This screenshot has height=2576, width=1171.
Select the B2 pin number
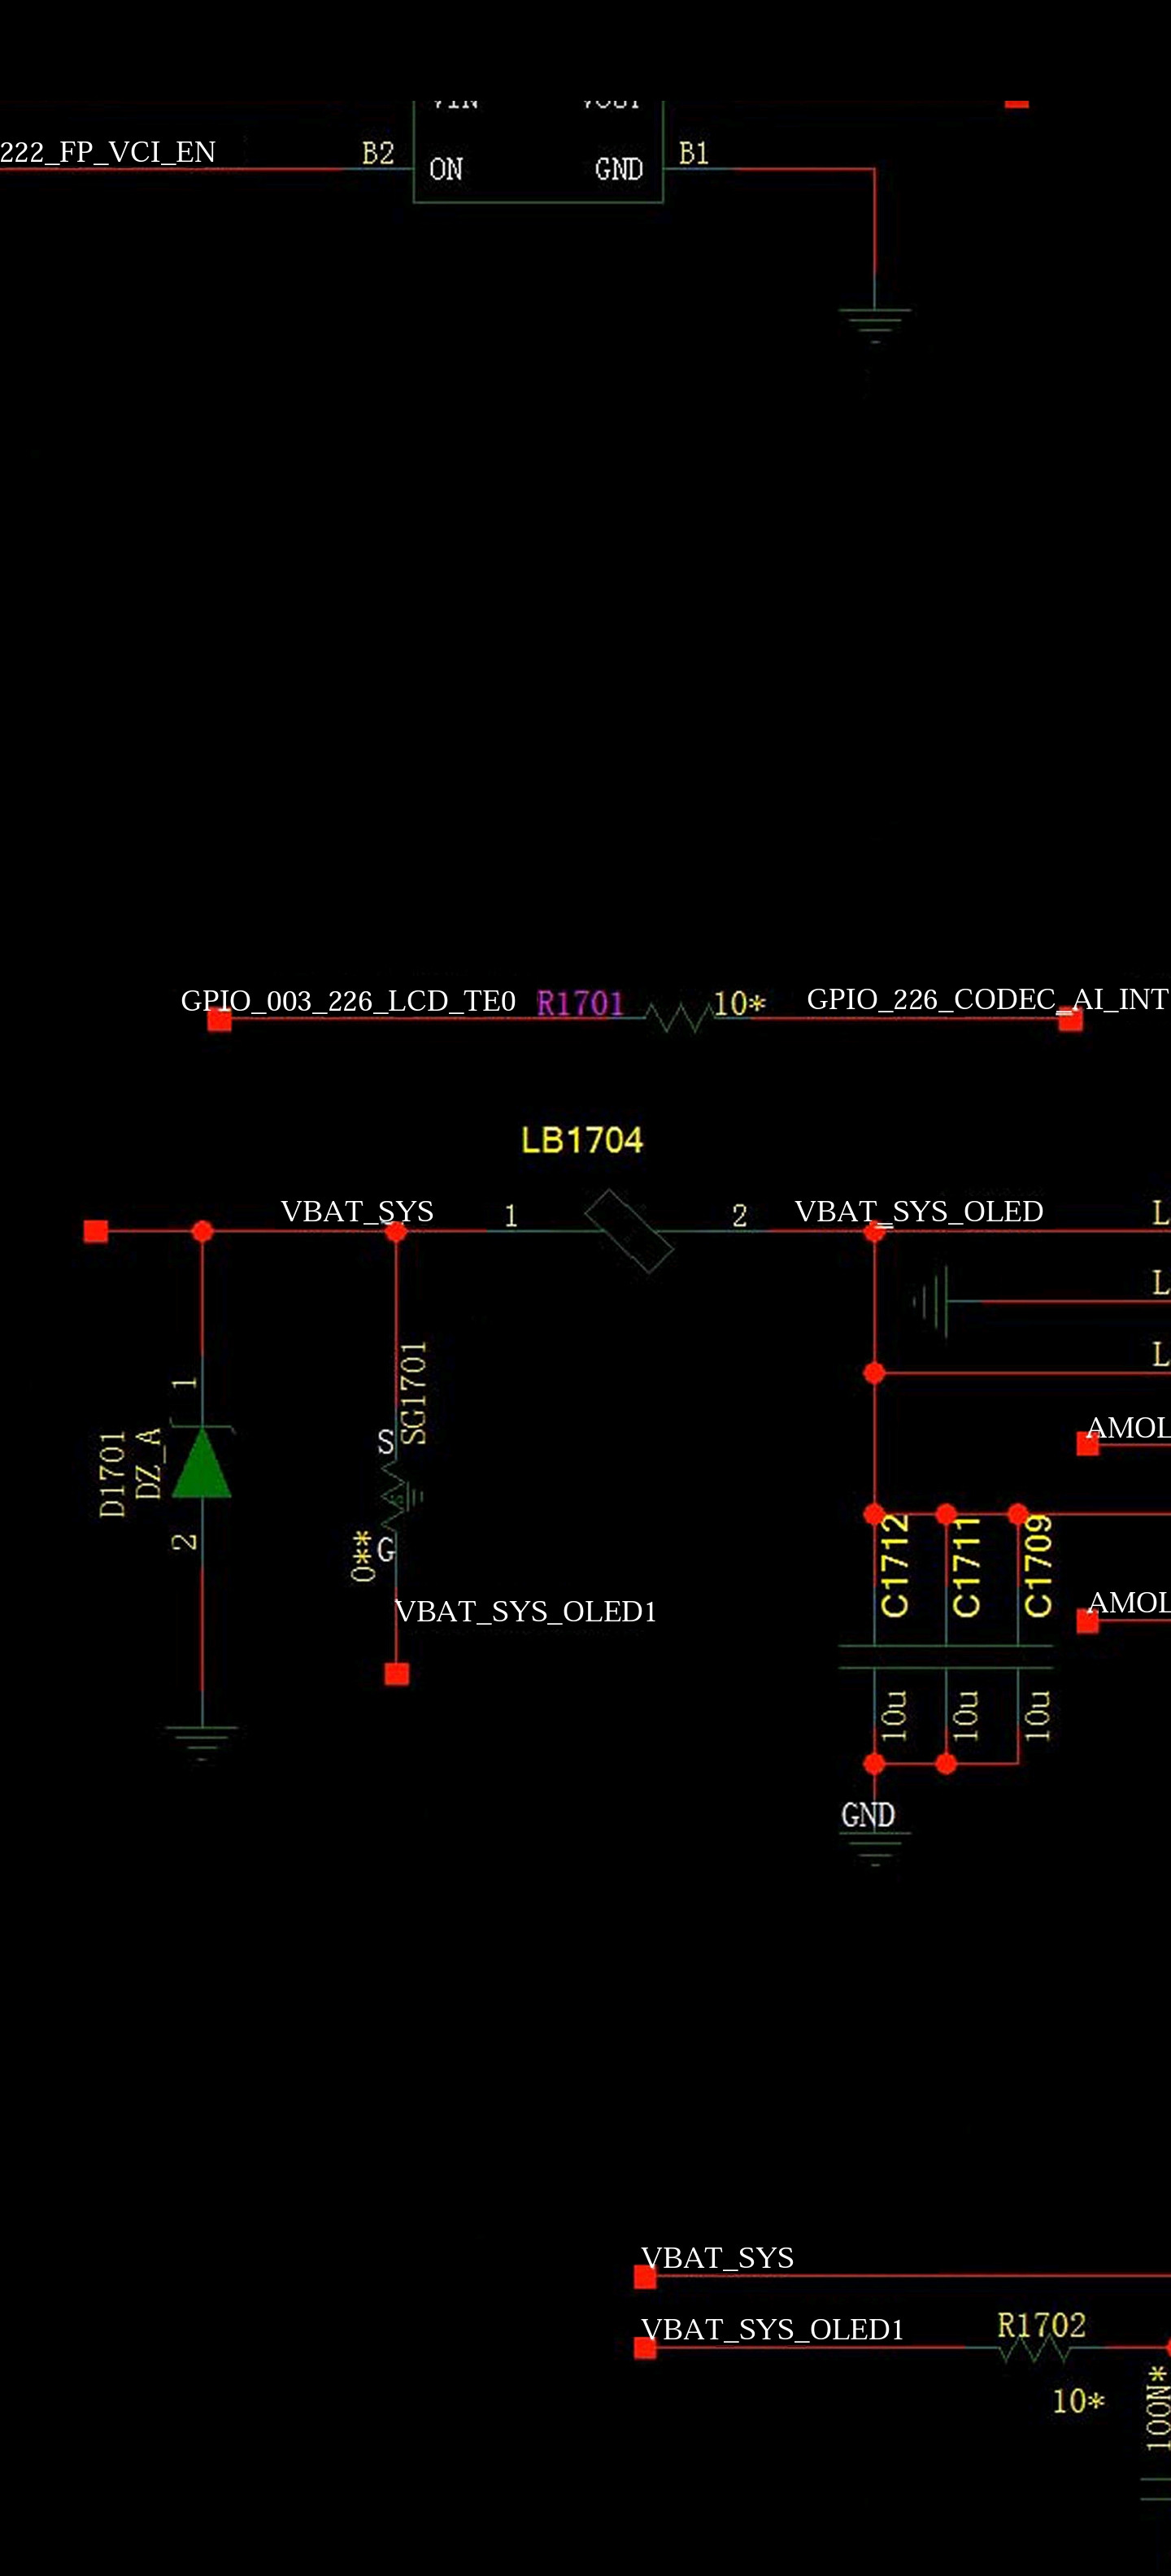coord(378,153)
